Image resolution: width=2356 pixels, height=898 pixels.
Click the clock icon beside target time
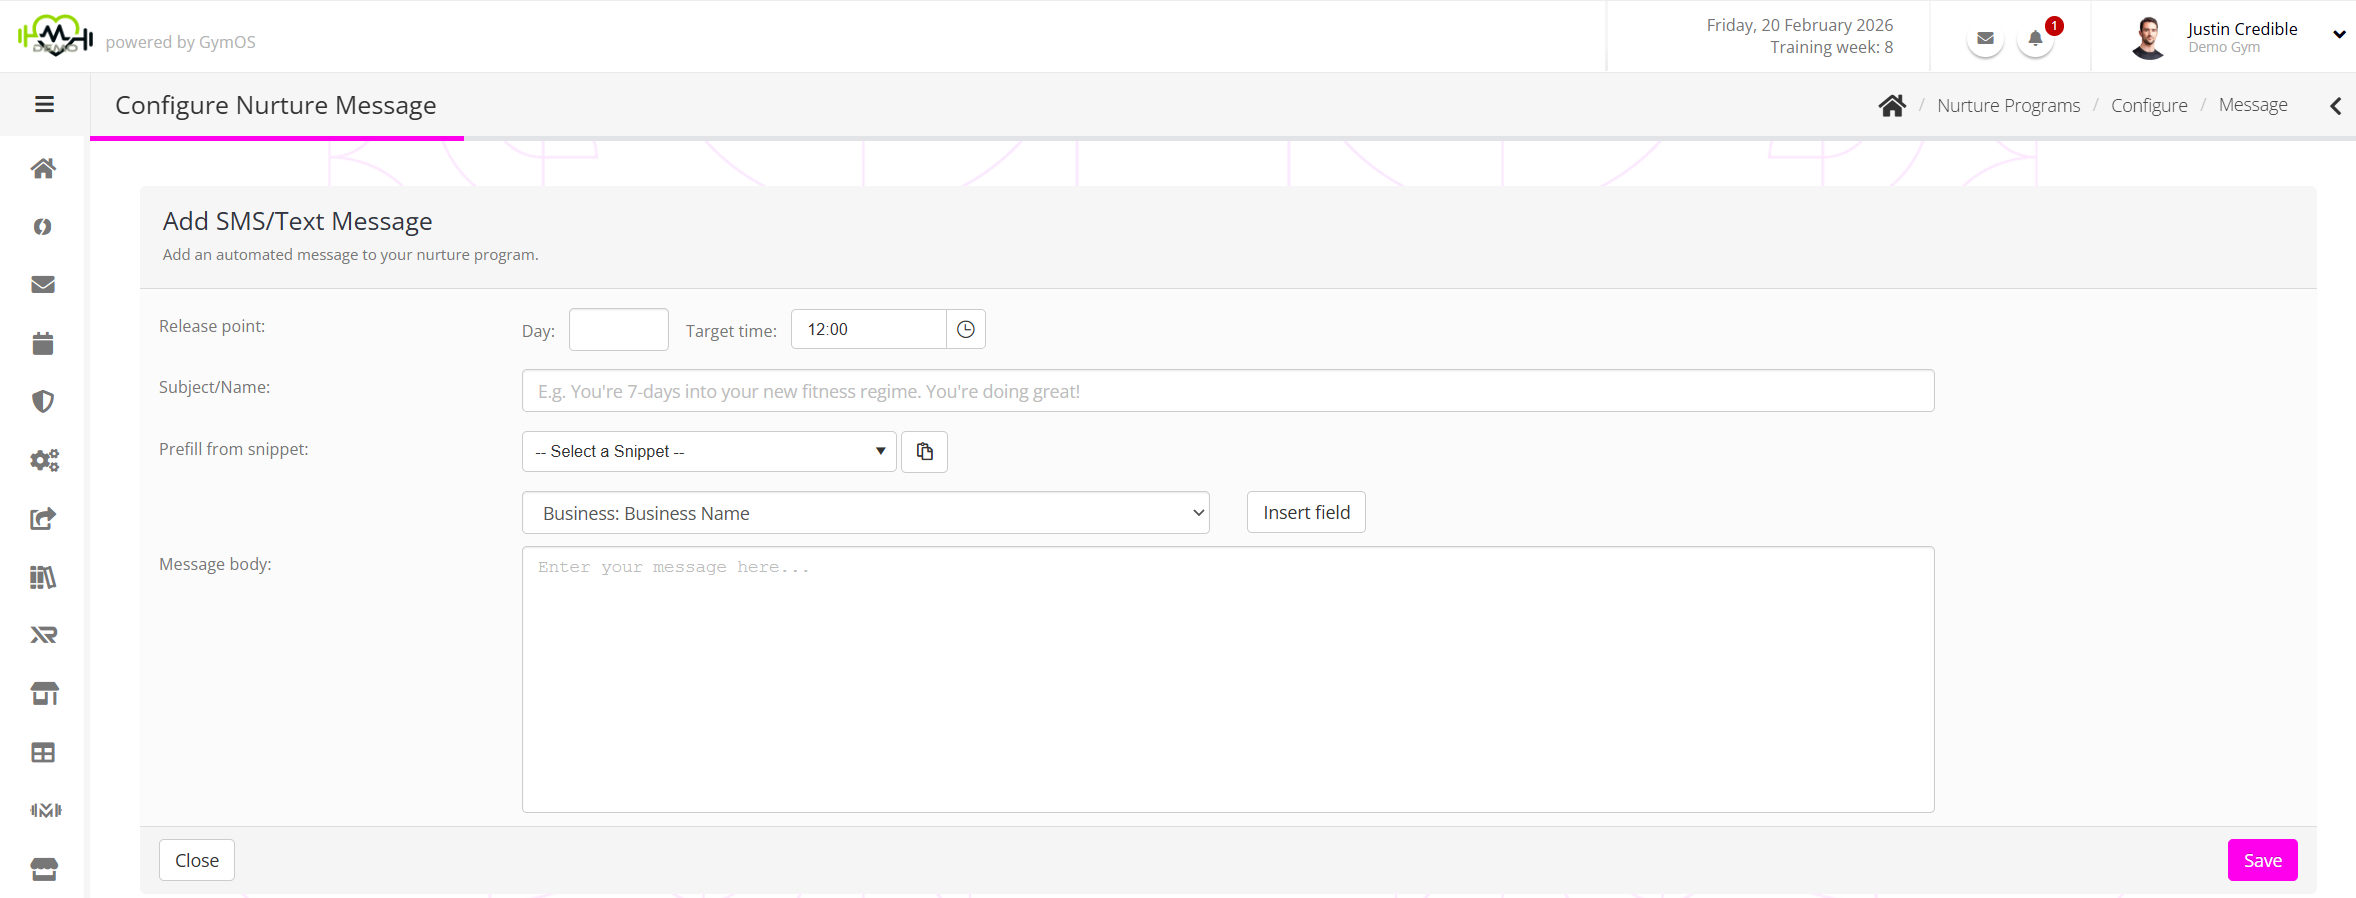click(965, 330)
